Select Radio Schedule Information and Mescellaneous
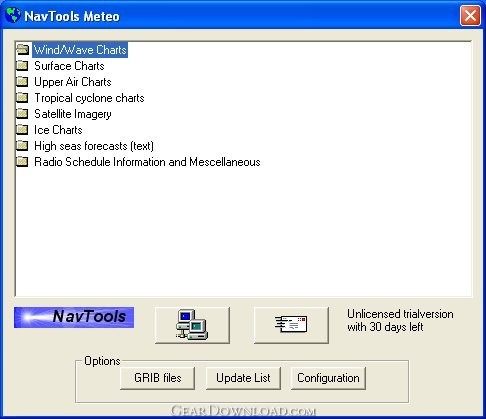Screen dimensions: 486x419 [147, 162]
